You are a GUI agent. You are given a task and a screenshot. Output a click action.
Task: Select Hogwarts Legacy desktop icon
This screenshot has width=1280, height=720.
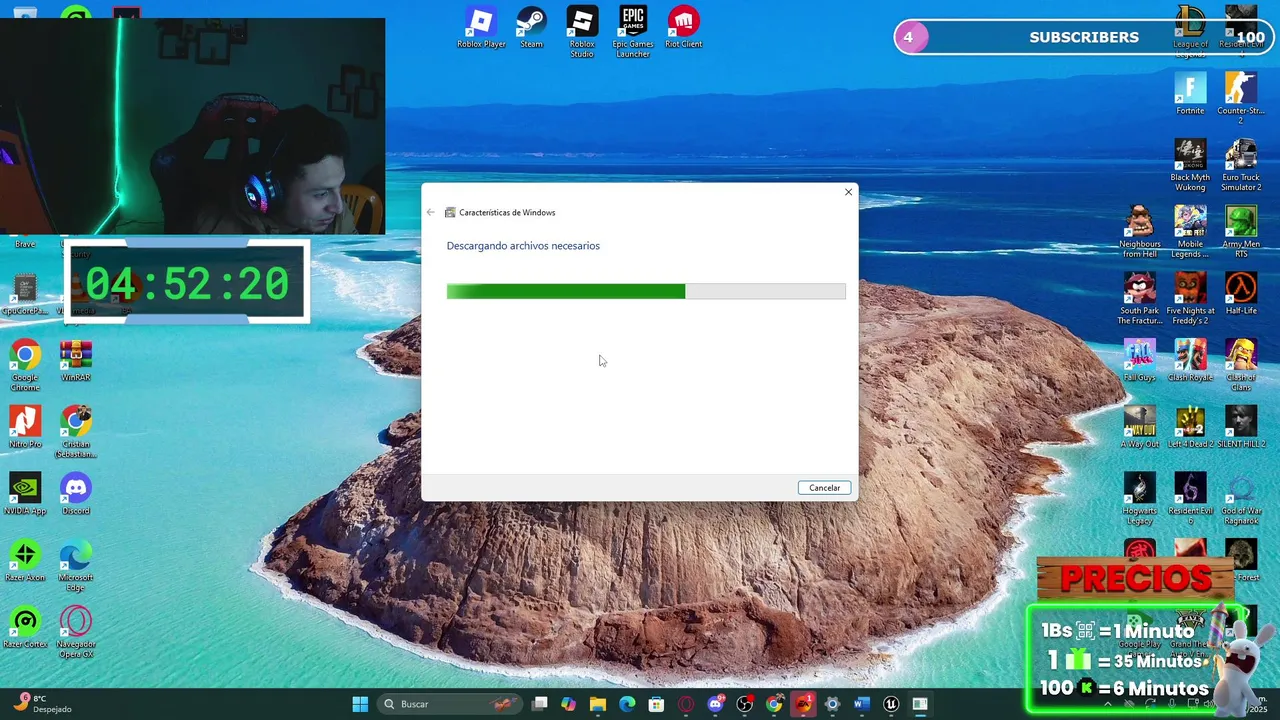(x=1139, y=499)
